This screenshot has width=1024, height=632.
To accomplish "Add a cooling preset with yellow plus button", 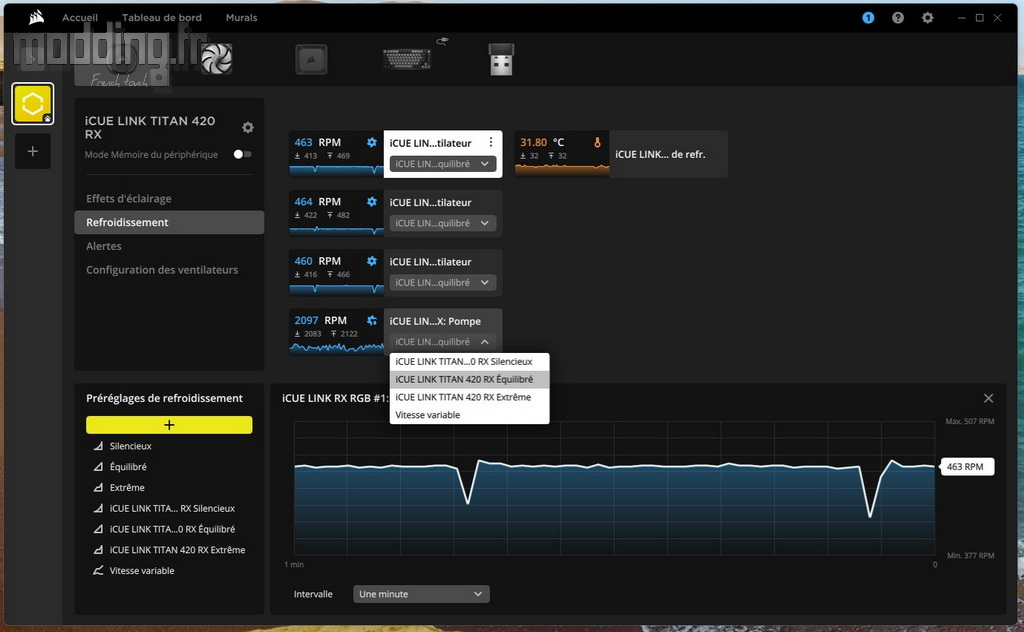I will [x=169, y=425].
